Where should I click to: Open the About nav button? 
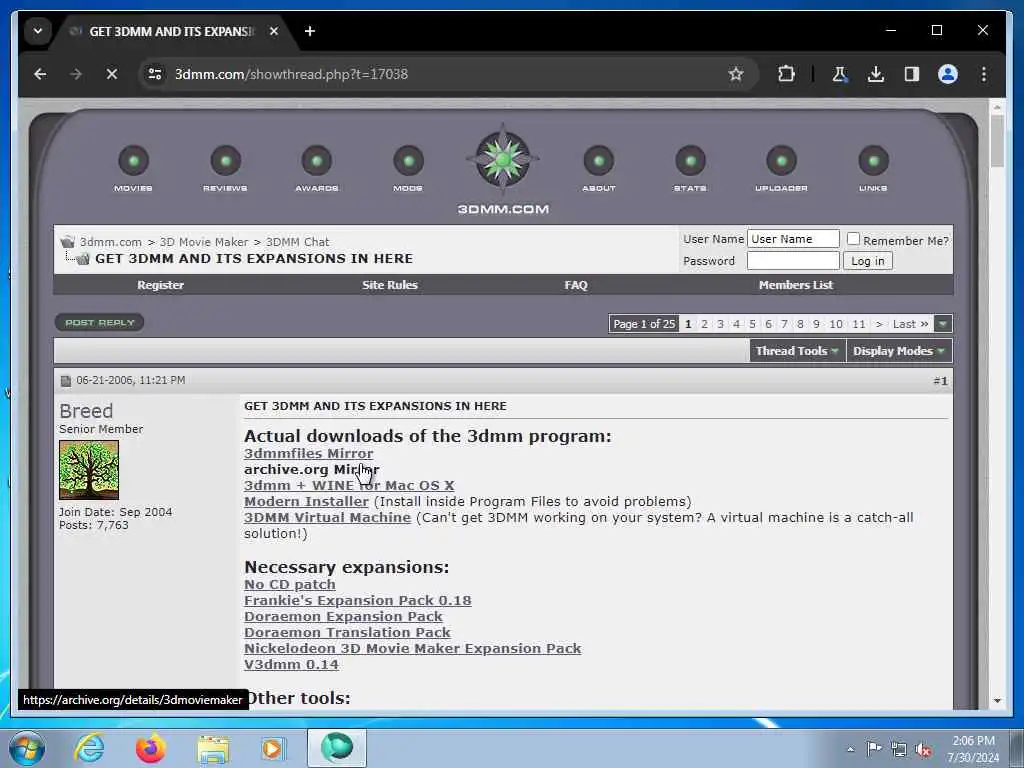tap(599, 167)
